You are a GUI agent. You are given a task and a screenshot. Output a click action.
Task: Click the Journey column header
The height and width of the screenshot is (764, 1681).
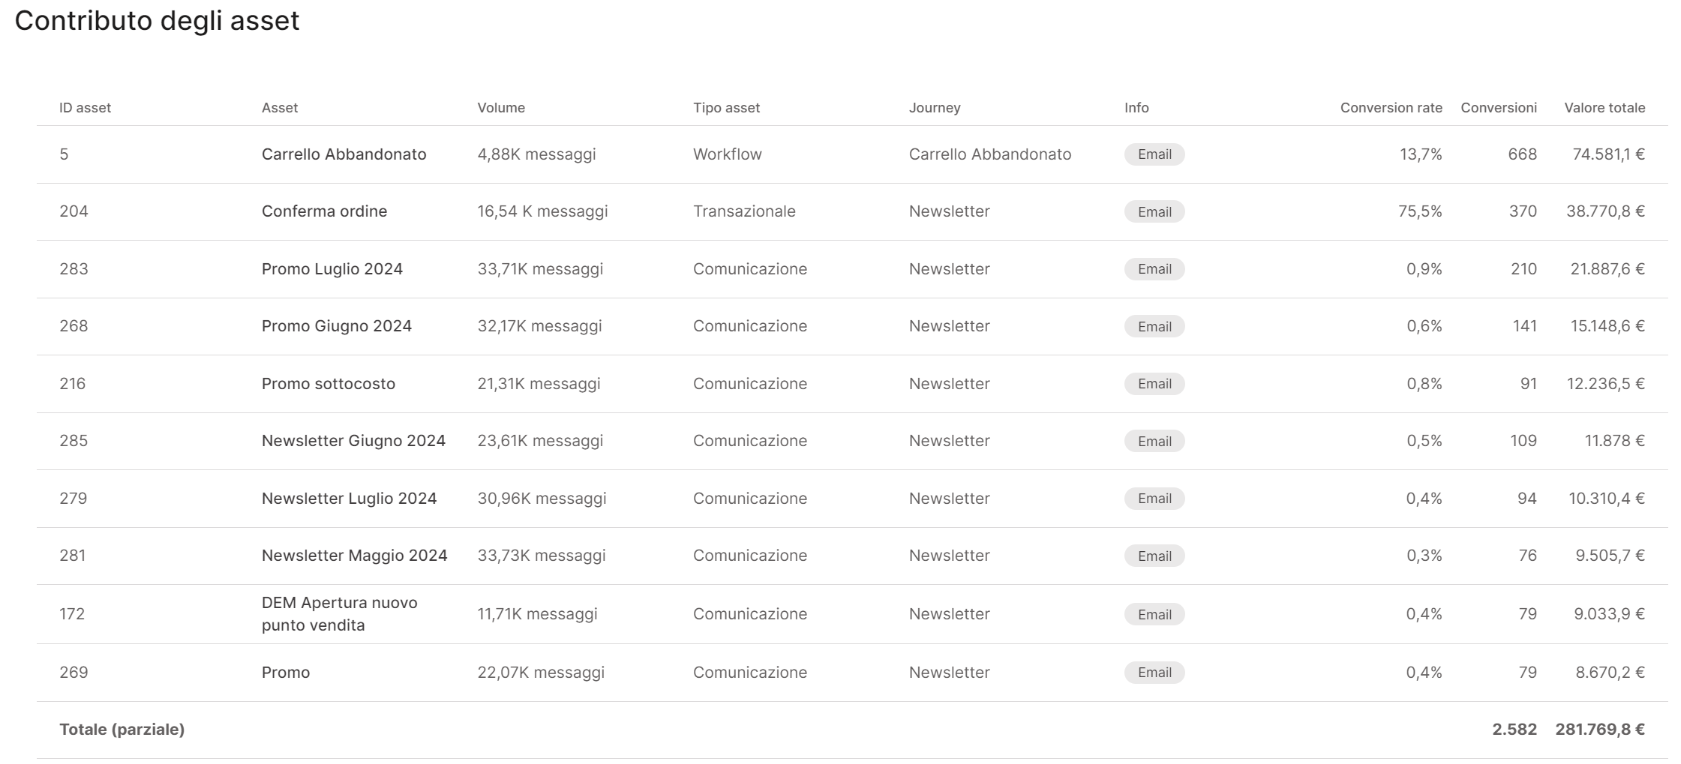934,108
